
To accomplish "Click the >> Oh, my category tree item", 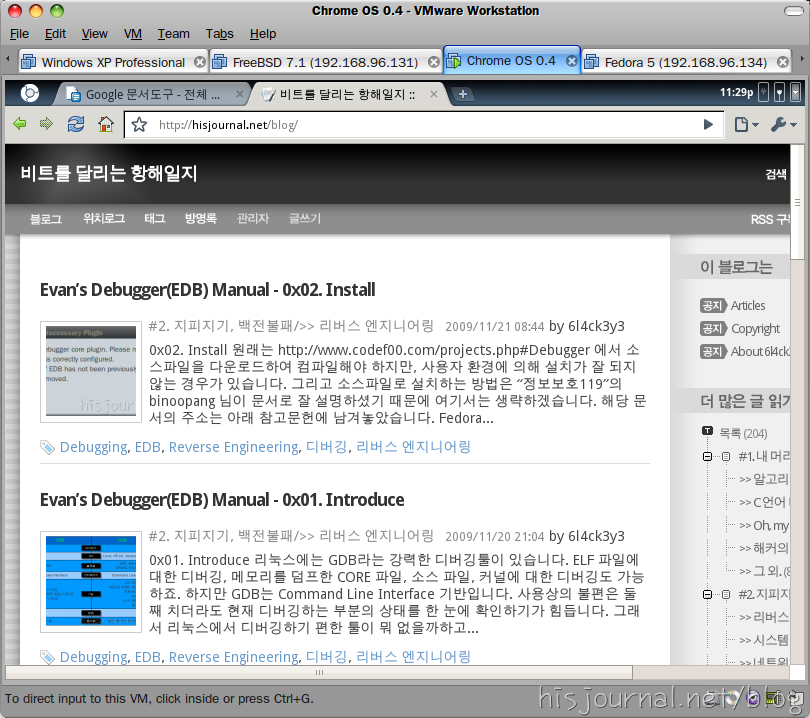I will pos(764,526).
